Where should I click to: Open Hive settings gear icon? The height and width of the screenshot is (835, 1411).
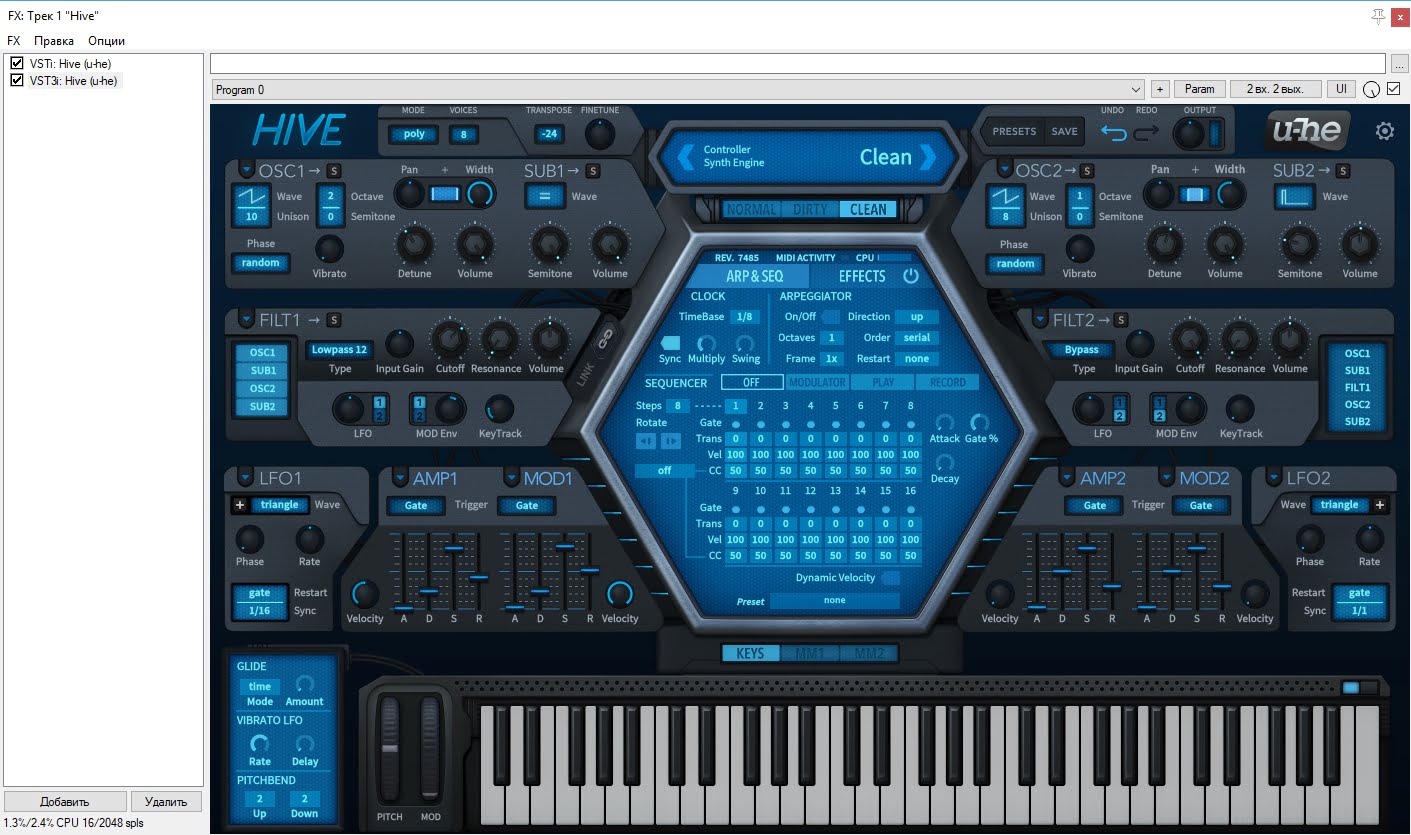point(1384,131)
